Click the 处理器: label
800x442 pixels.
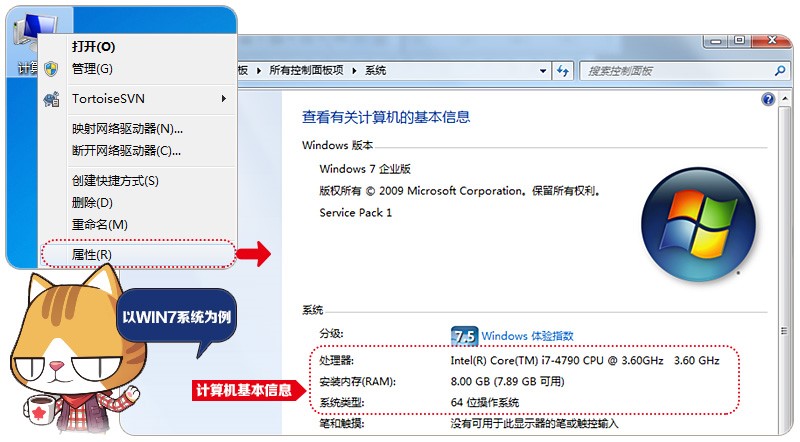coord(336,360)
